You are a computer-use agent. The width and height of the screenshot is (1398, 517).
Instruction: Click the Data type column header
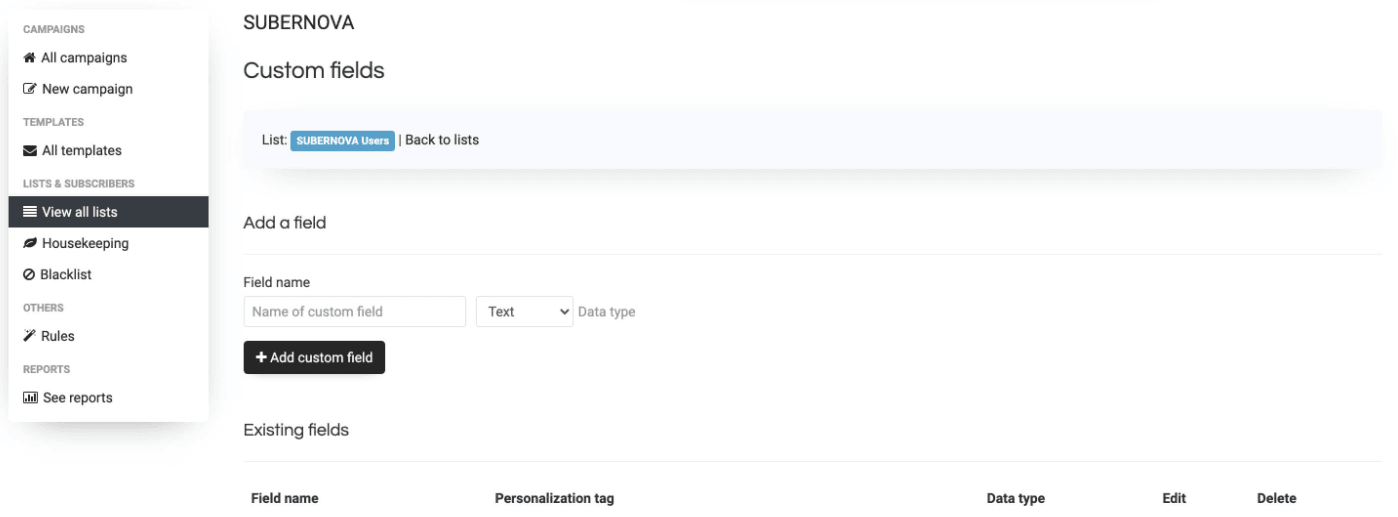[1016, 498]
